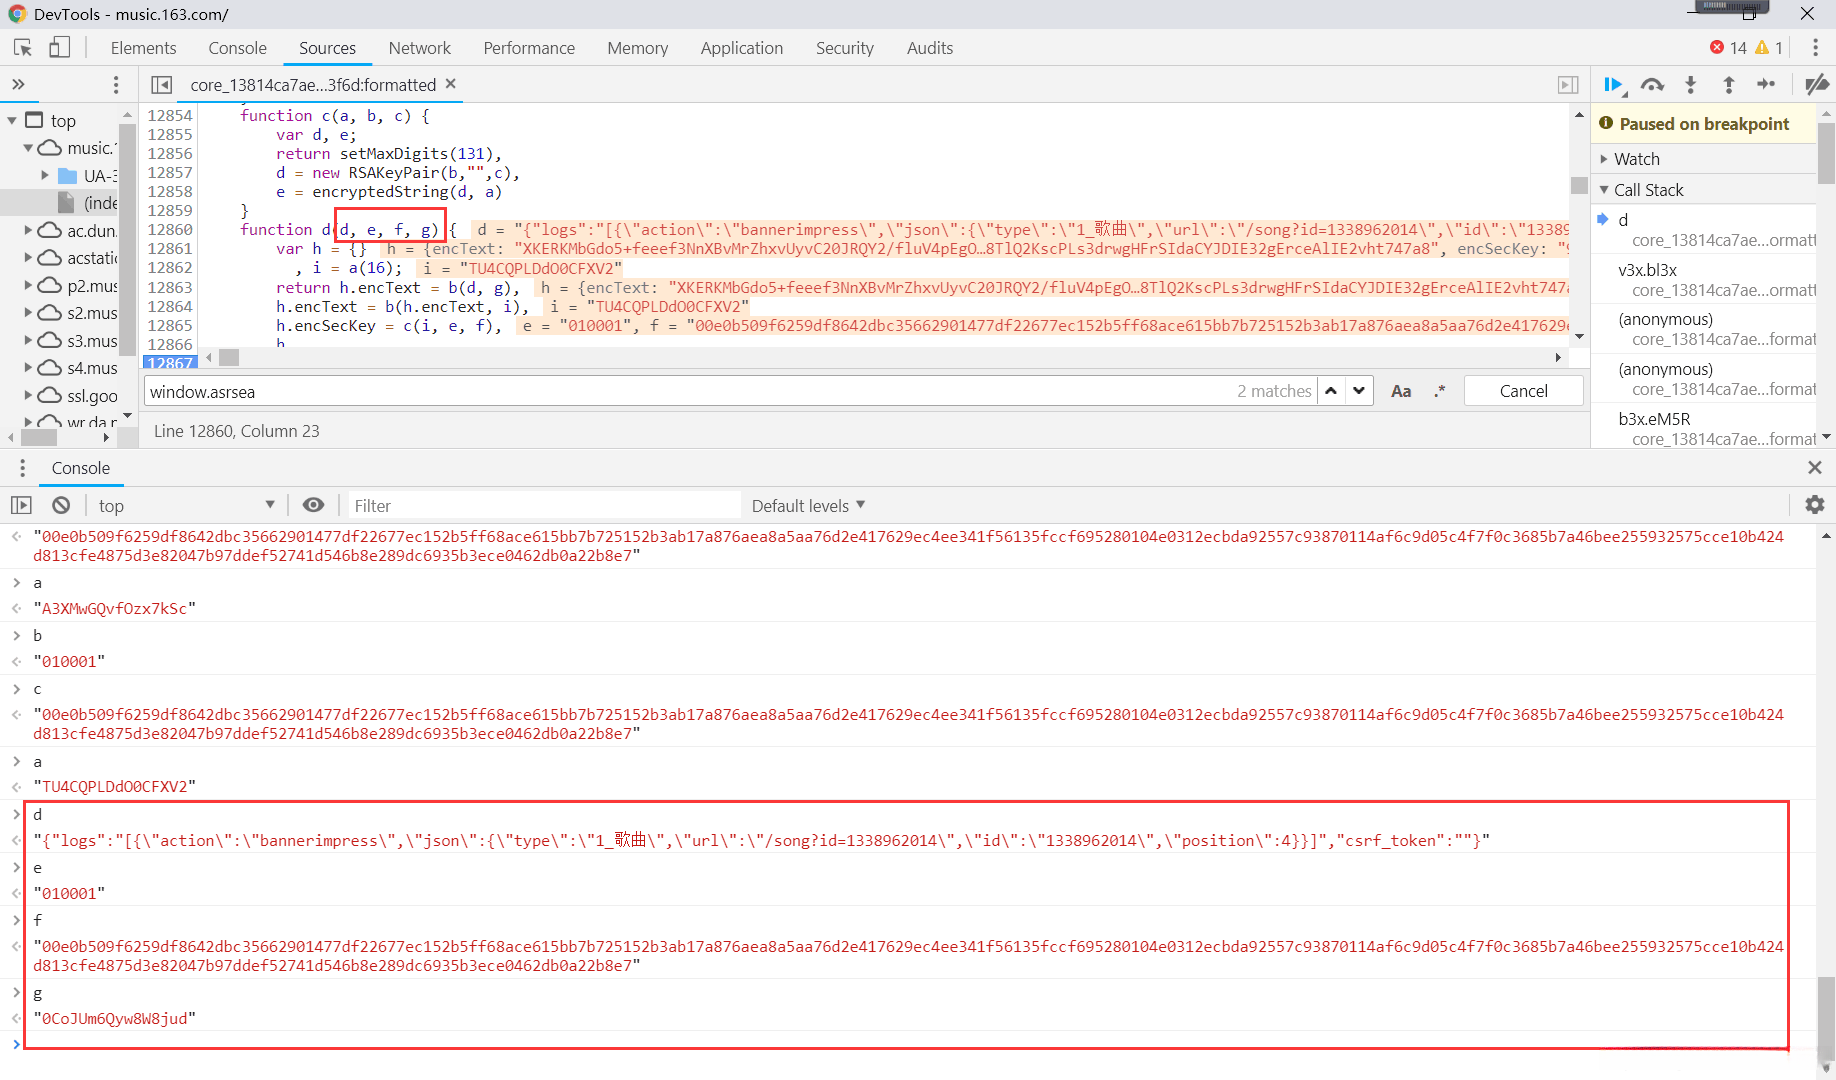Screen dimensions: 1836x1080
Task: Expand the ac.dun domain node
Action: 29,231
